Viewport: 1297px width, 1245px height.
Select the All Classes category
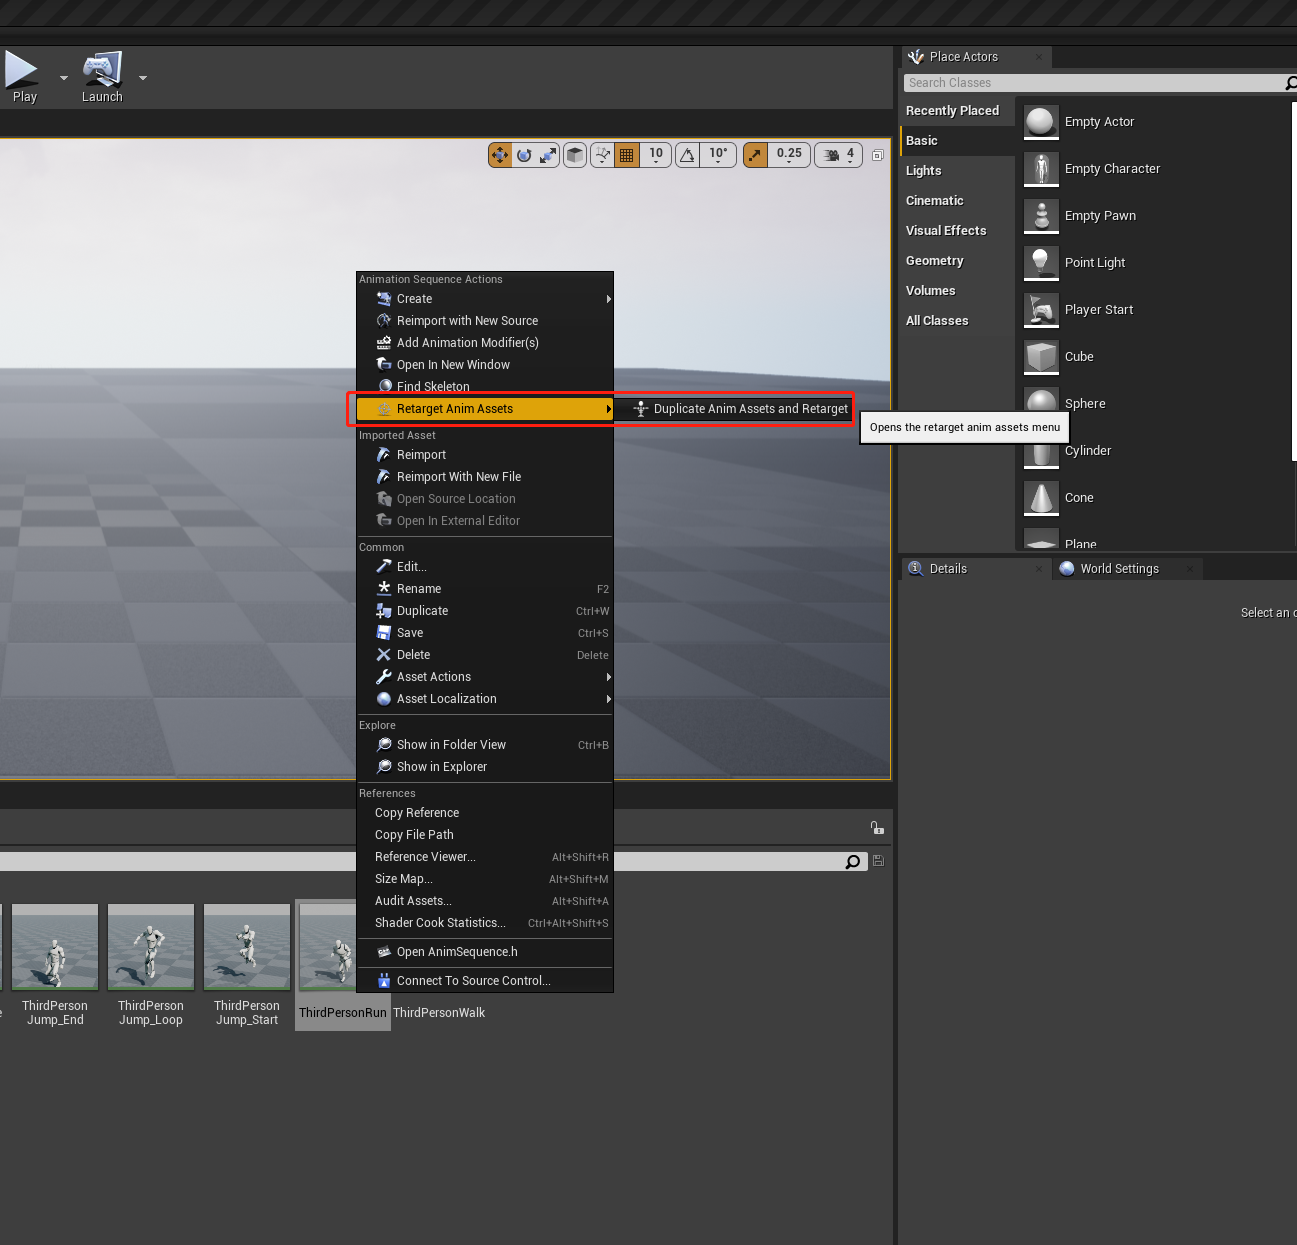tap(957, 321)
